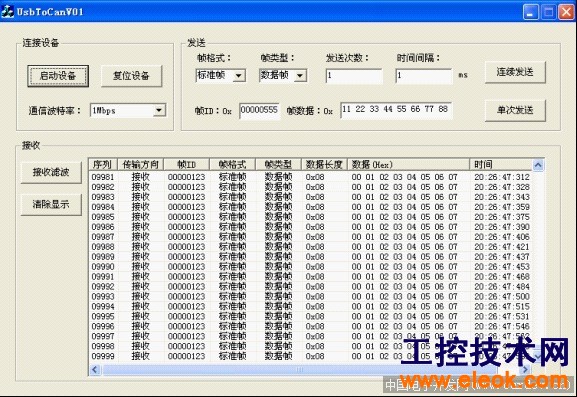577x397 pixels.
Task: Close the UsbToCanV01 window
Action: point(566,12)
